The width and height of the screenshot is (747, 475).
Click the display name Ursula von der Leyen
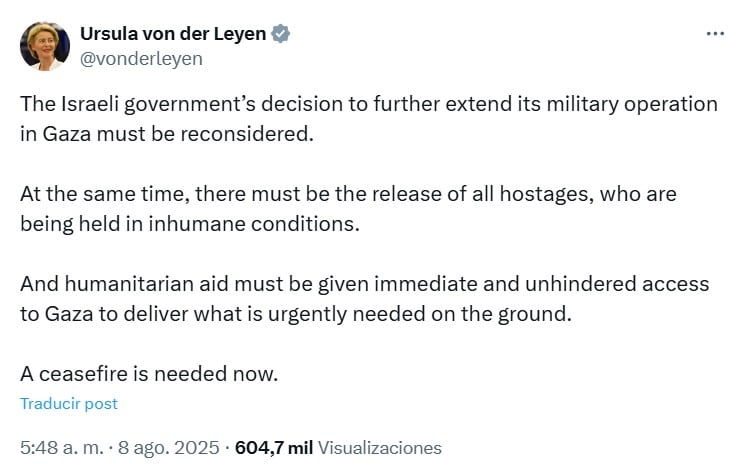click(173, 34)
